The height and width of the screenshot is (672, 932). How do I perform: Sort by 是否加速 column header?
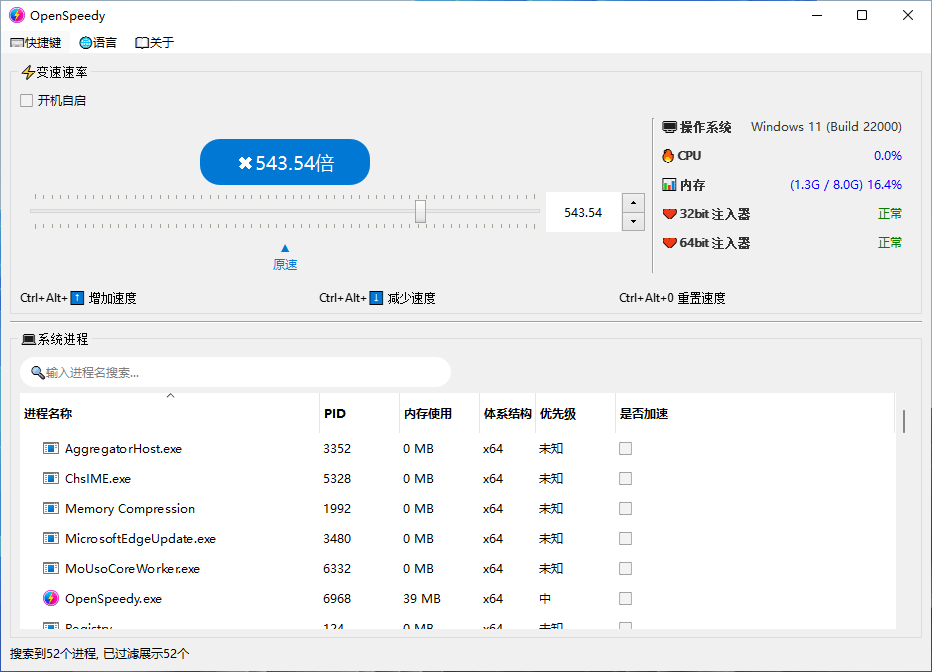[755, 414]
